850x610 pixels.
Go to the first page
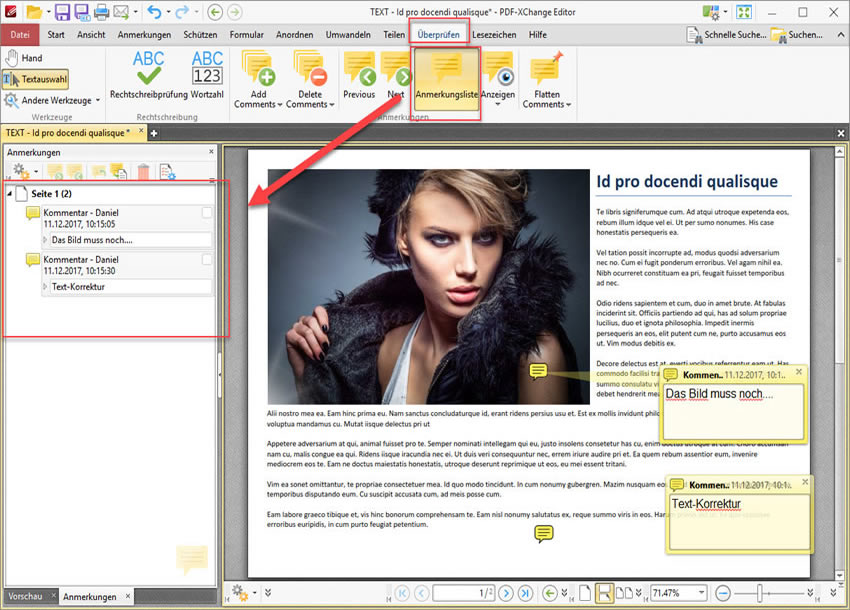click(402, 593)
